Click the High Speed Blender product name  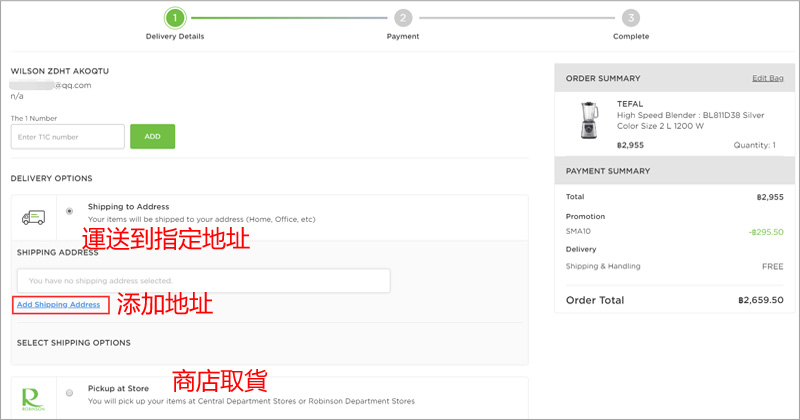[x=688, y=120]
